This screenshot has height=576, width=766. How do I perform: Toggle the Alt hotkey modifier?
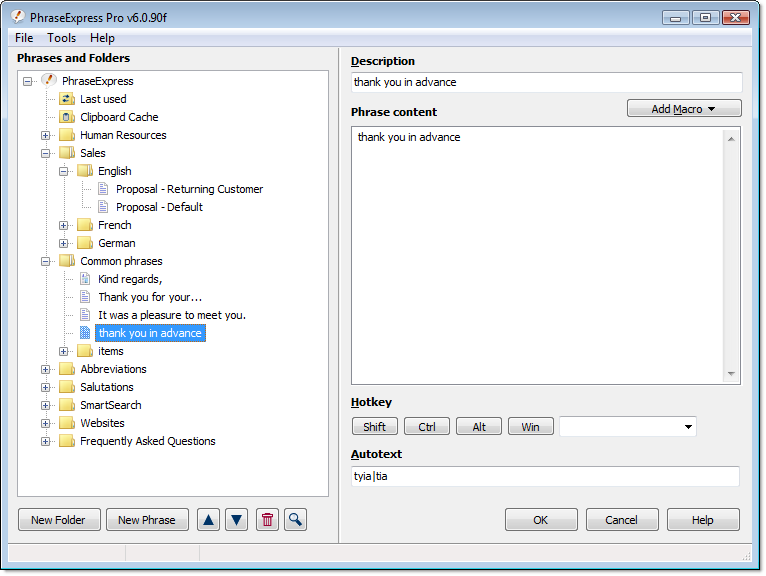479,427
